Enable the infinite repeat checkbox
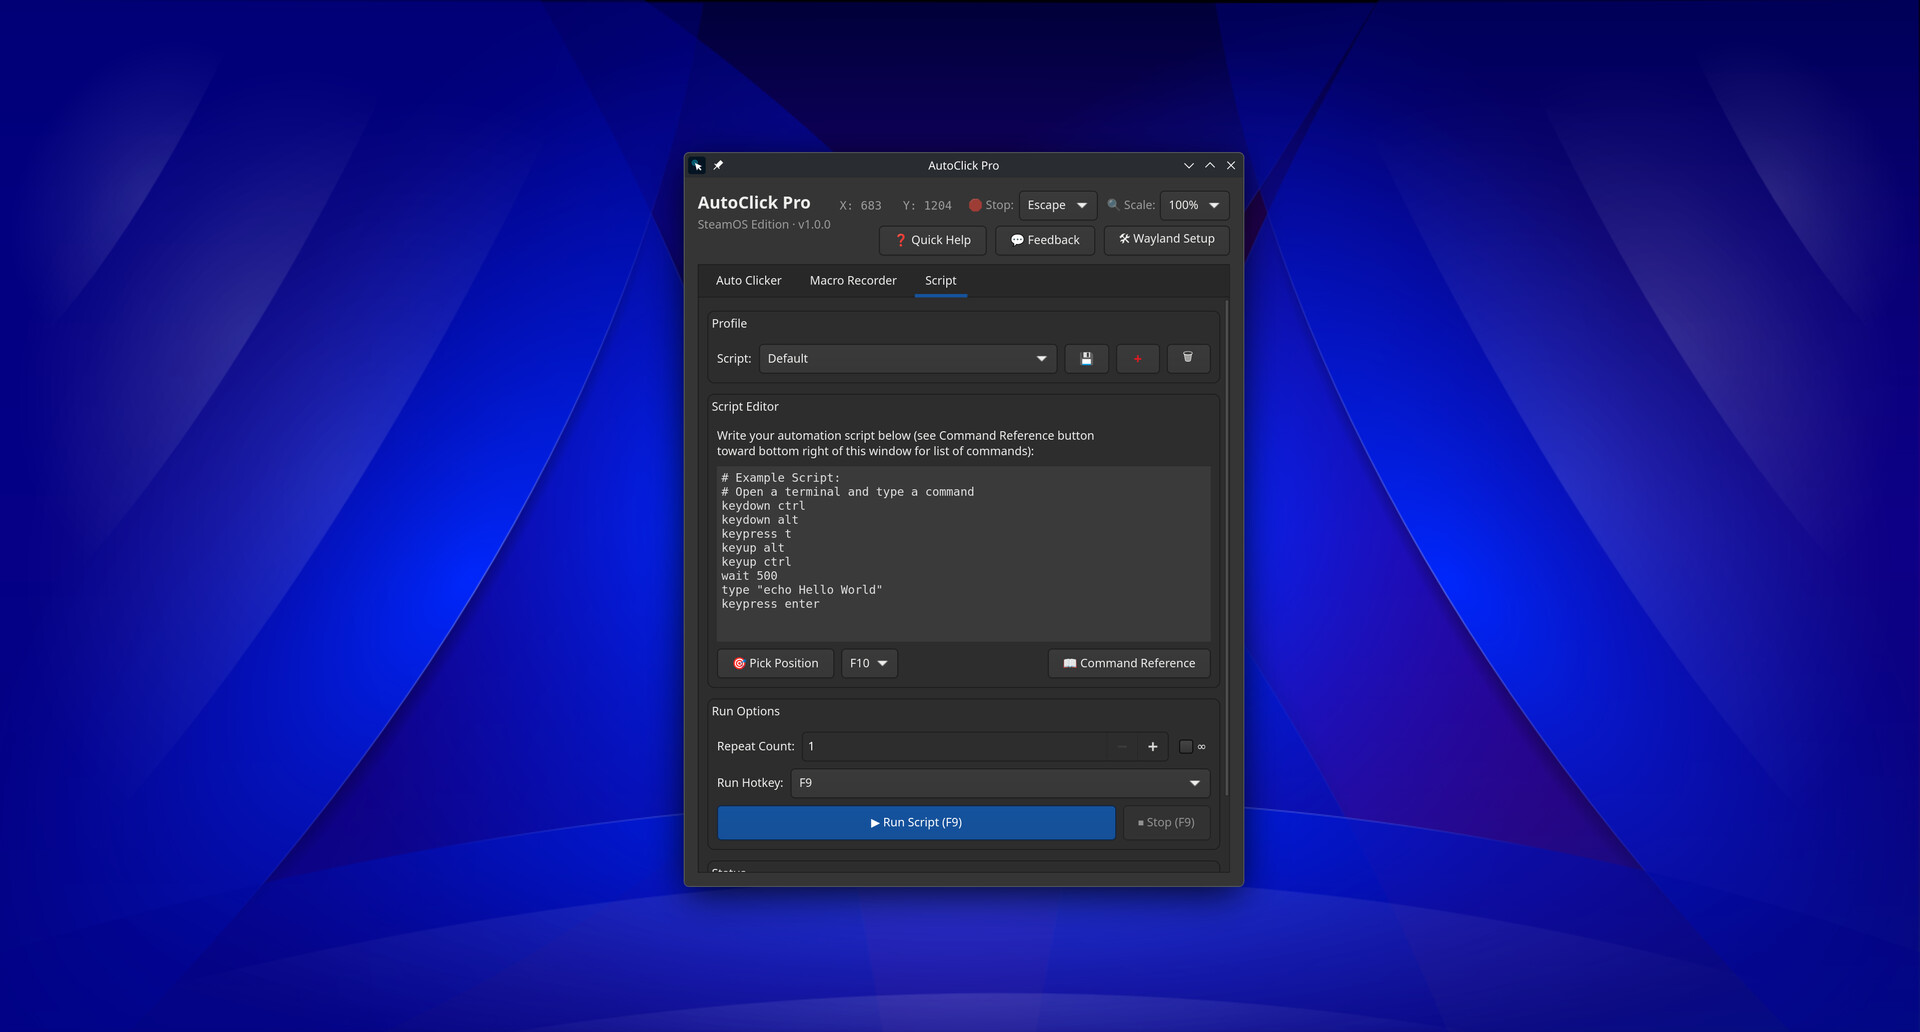Screen dimensions: 1920x1032 coord(1186,747)
